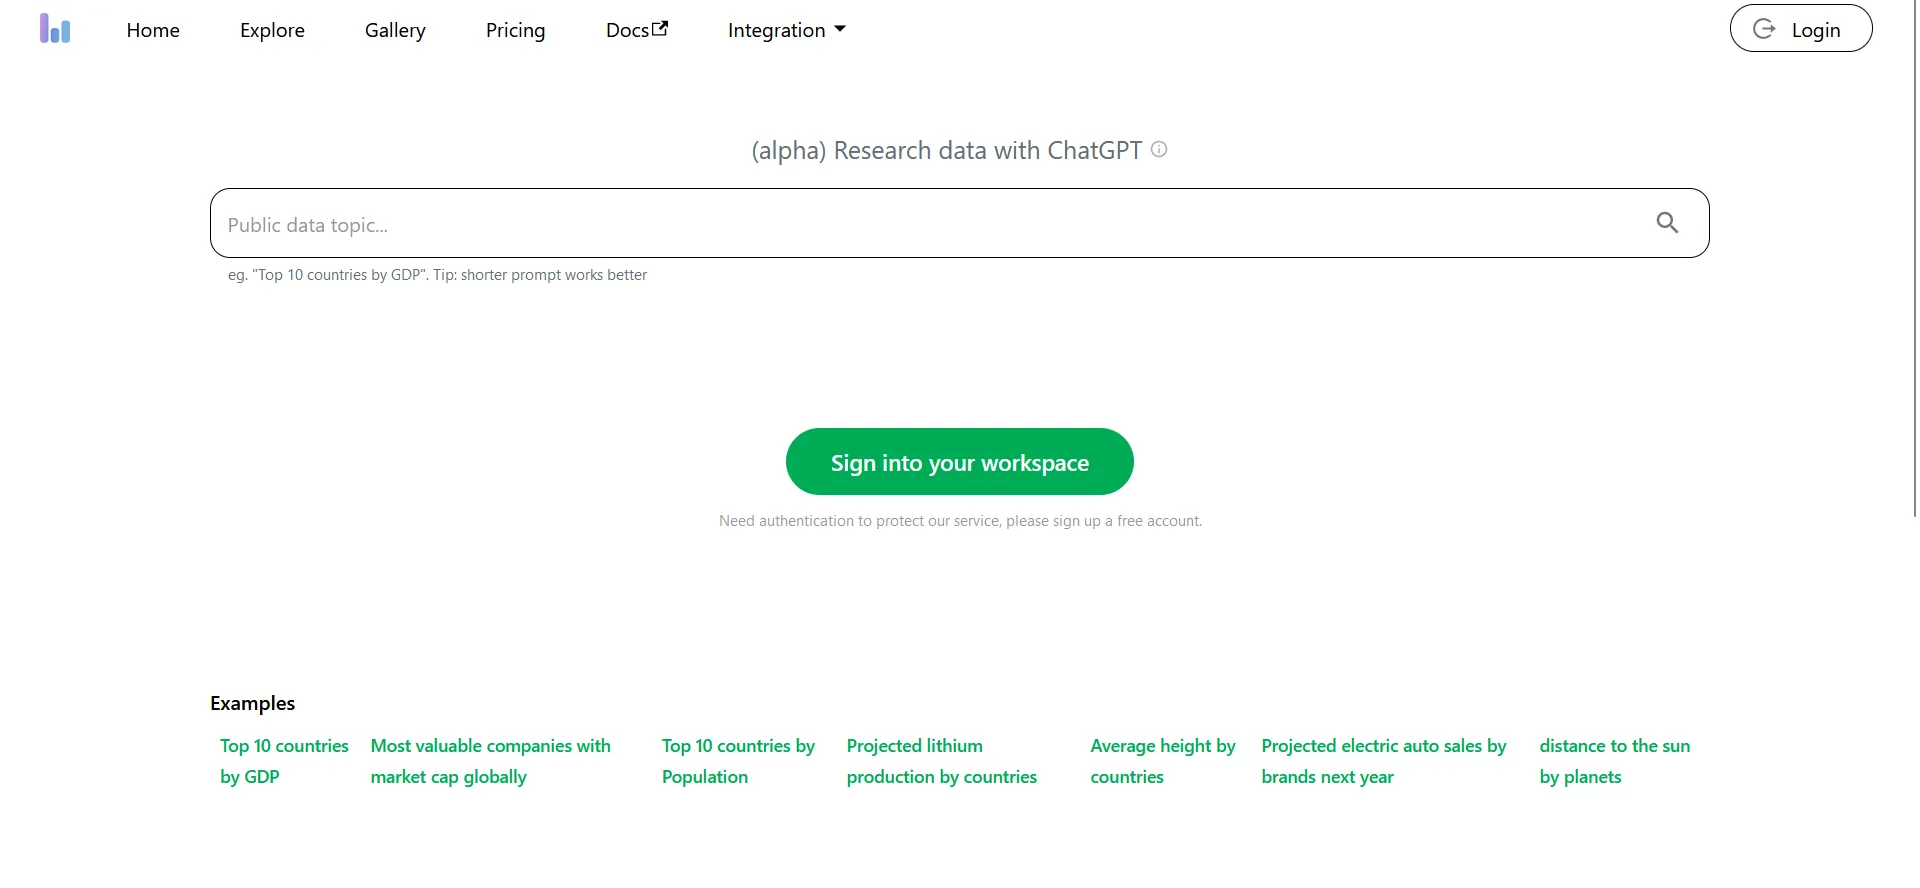The height and width of the screenshot is (888, 1920).
Task: Click the login arrow icon
Action: 1765,29
